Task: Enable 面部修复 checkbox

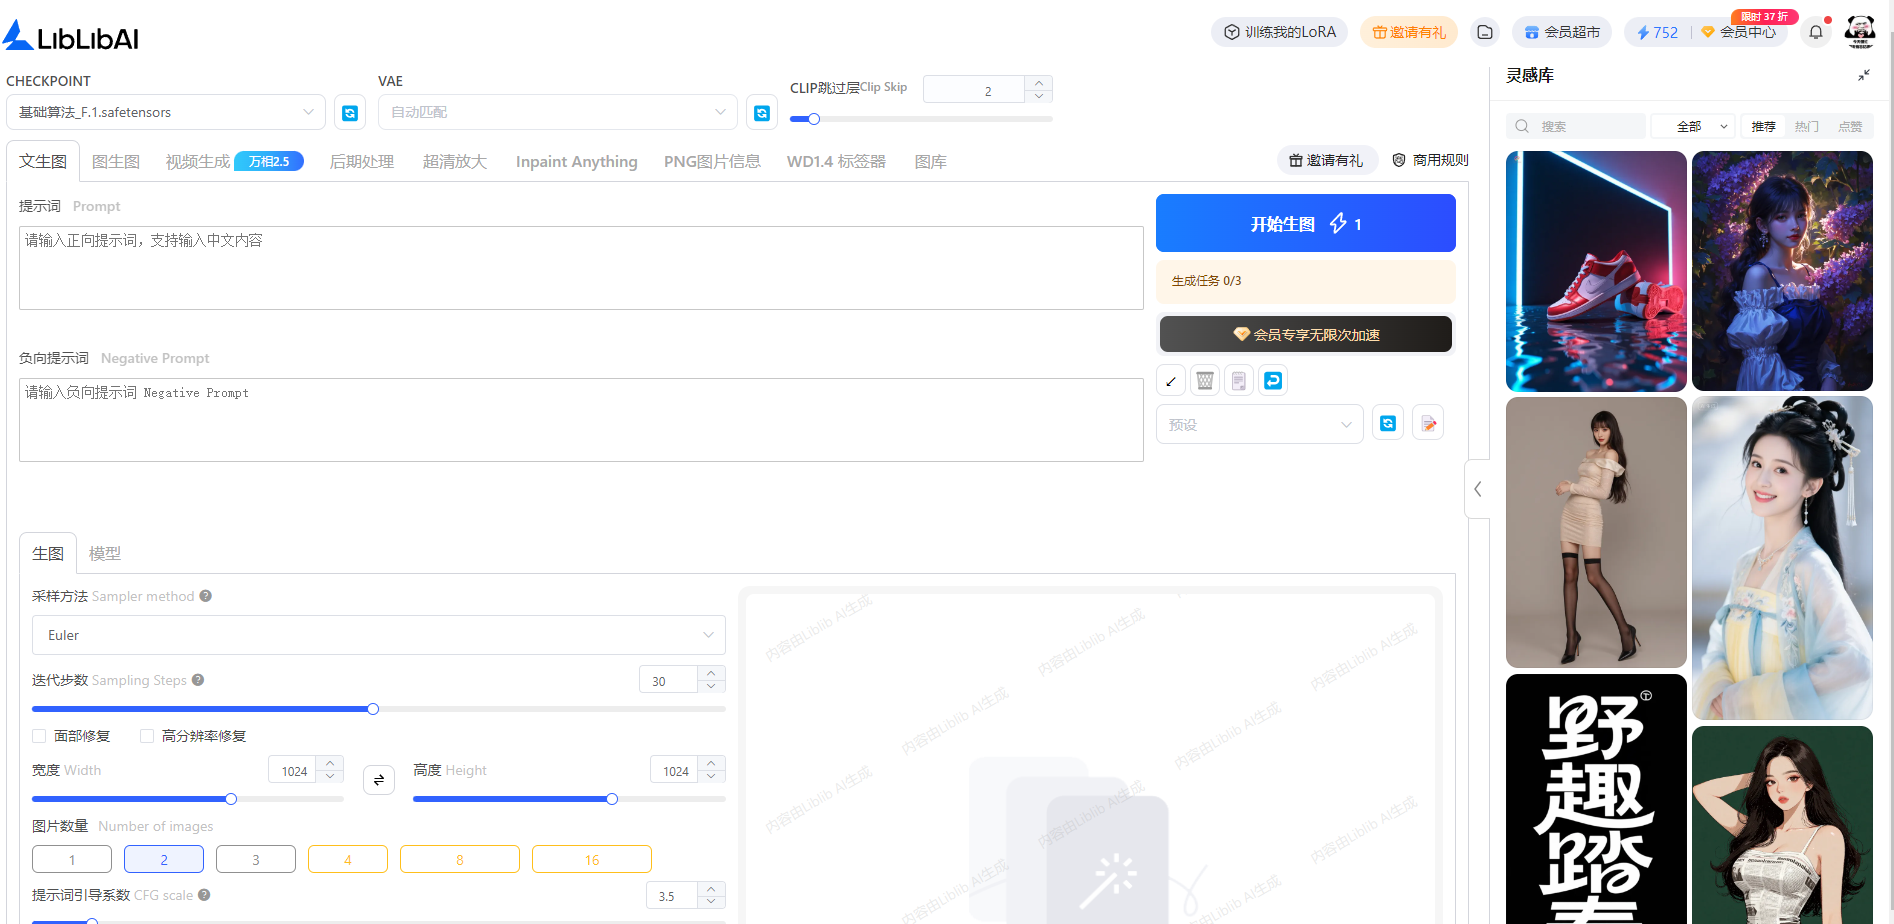Action: coord(39,736)
